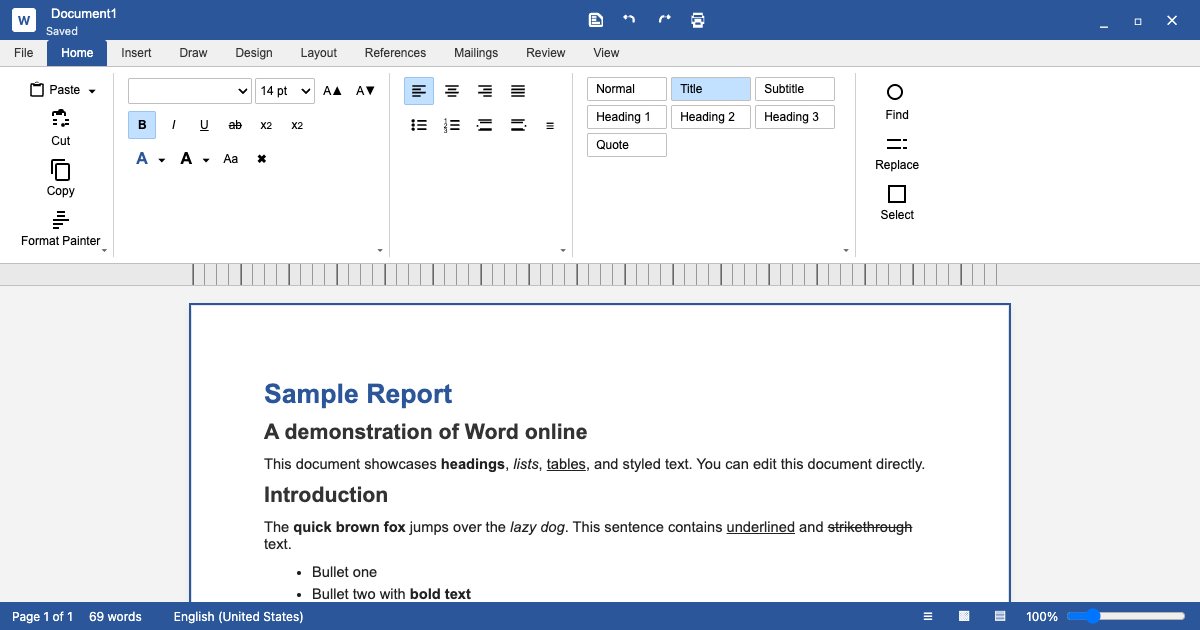Switch to the Draw tab
Screen dimensions: 1200x630
(x=193, y=53)
